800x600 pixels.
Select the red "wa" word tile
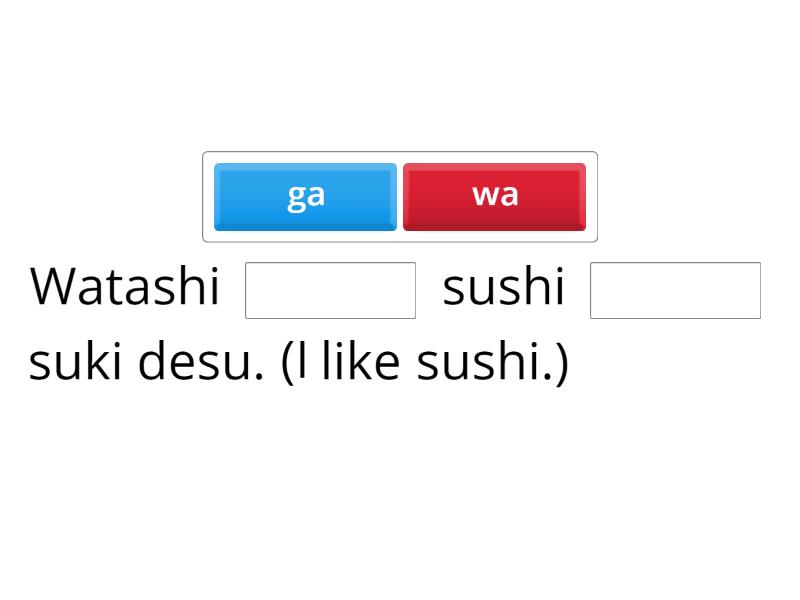(x=494, y=196)
